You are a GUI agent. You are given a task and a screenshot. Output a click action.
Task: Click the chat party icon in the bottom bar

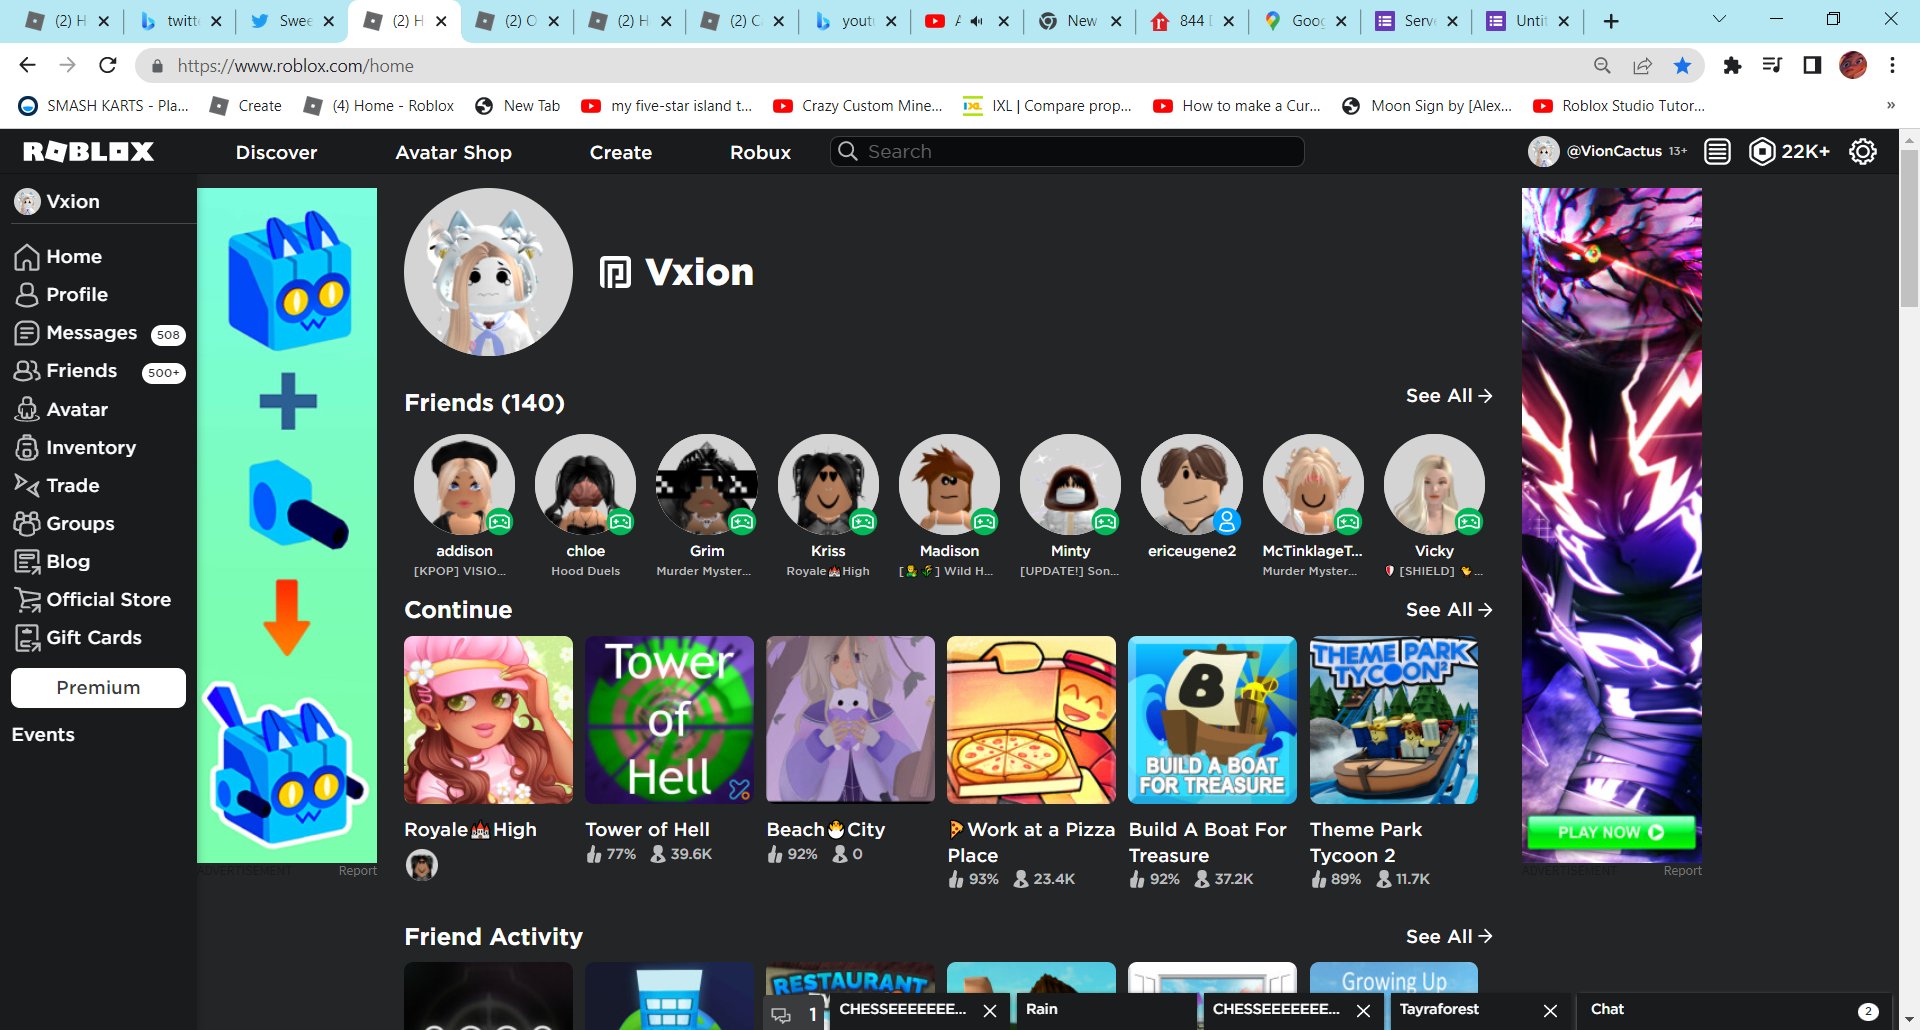pos(782,1014)
